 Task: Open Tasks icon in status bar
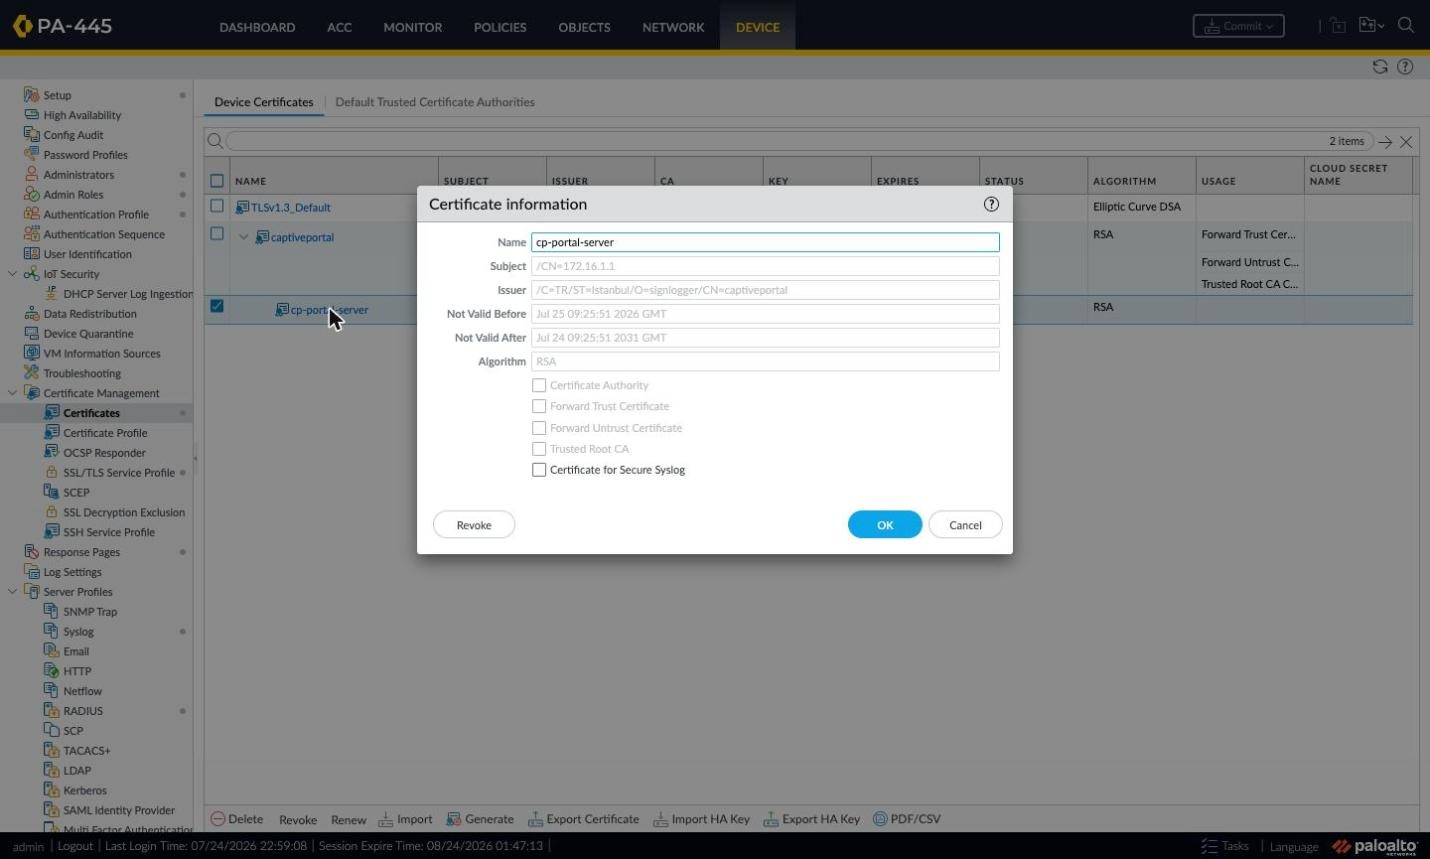tap(1209, 846)
